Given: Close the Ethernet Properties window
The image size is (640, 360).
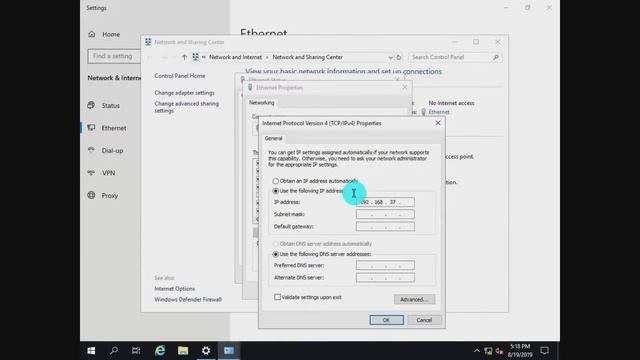Looking at the screenshot, I should (x=404, y=87).
